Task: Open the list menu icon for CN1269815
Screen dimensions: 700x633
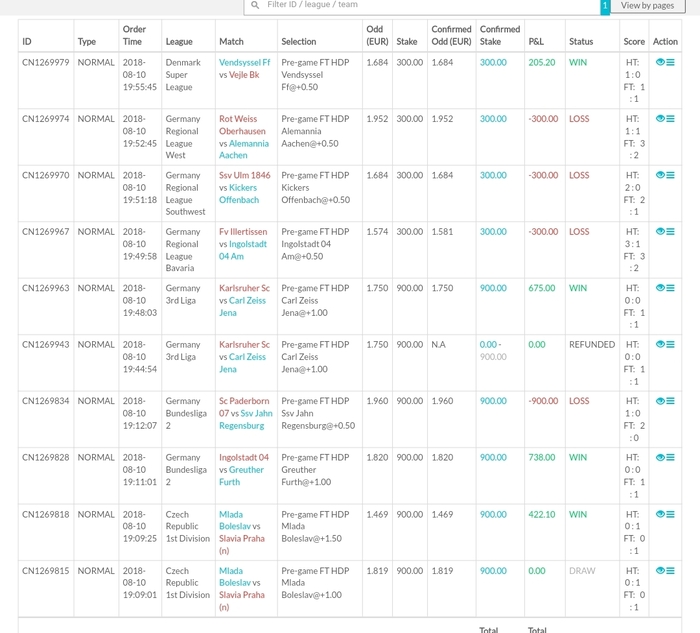Action: (670, 571)
